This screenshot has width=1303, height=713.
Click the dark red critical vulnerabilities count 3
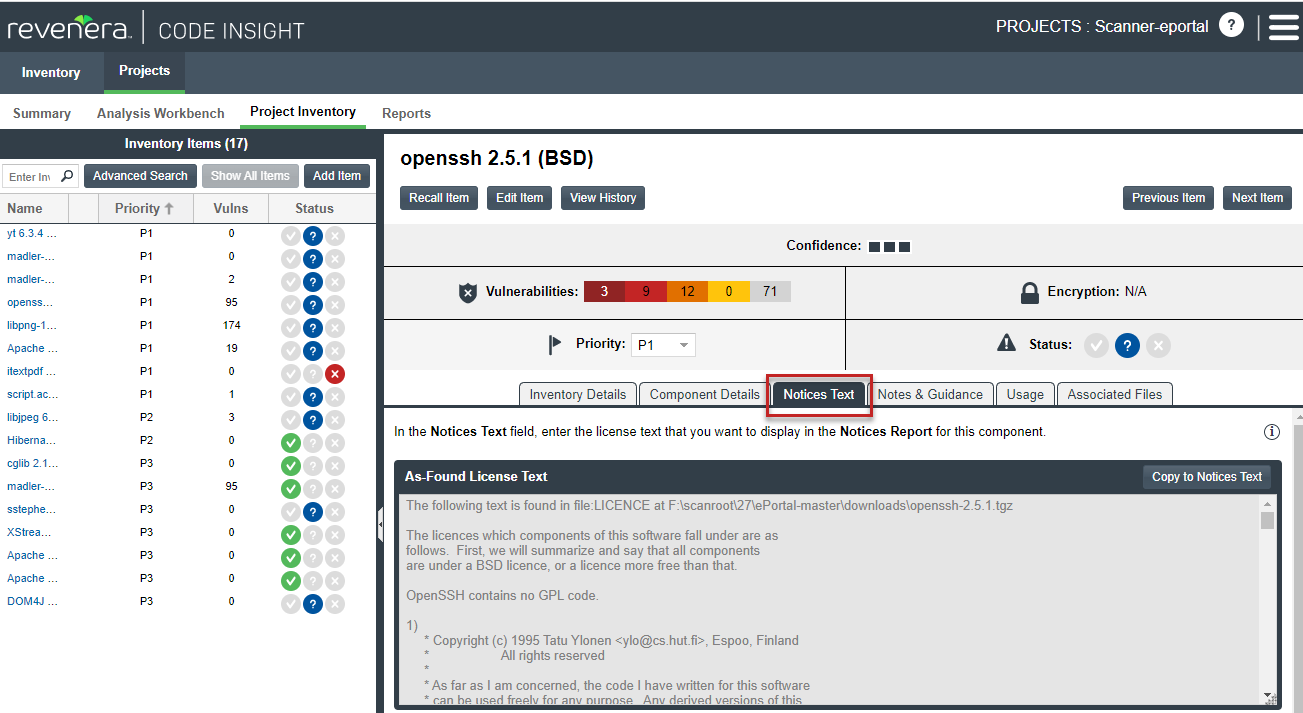[x=604, y=292]
